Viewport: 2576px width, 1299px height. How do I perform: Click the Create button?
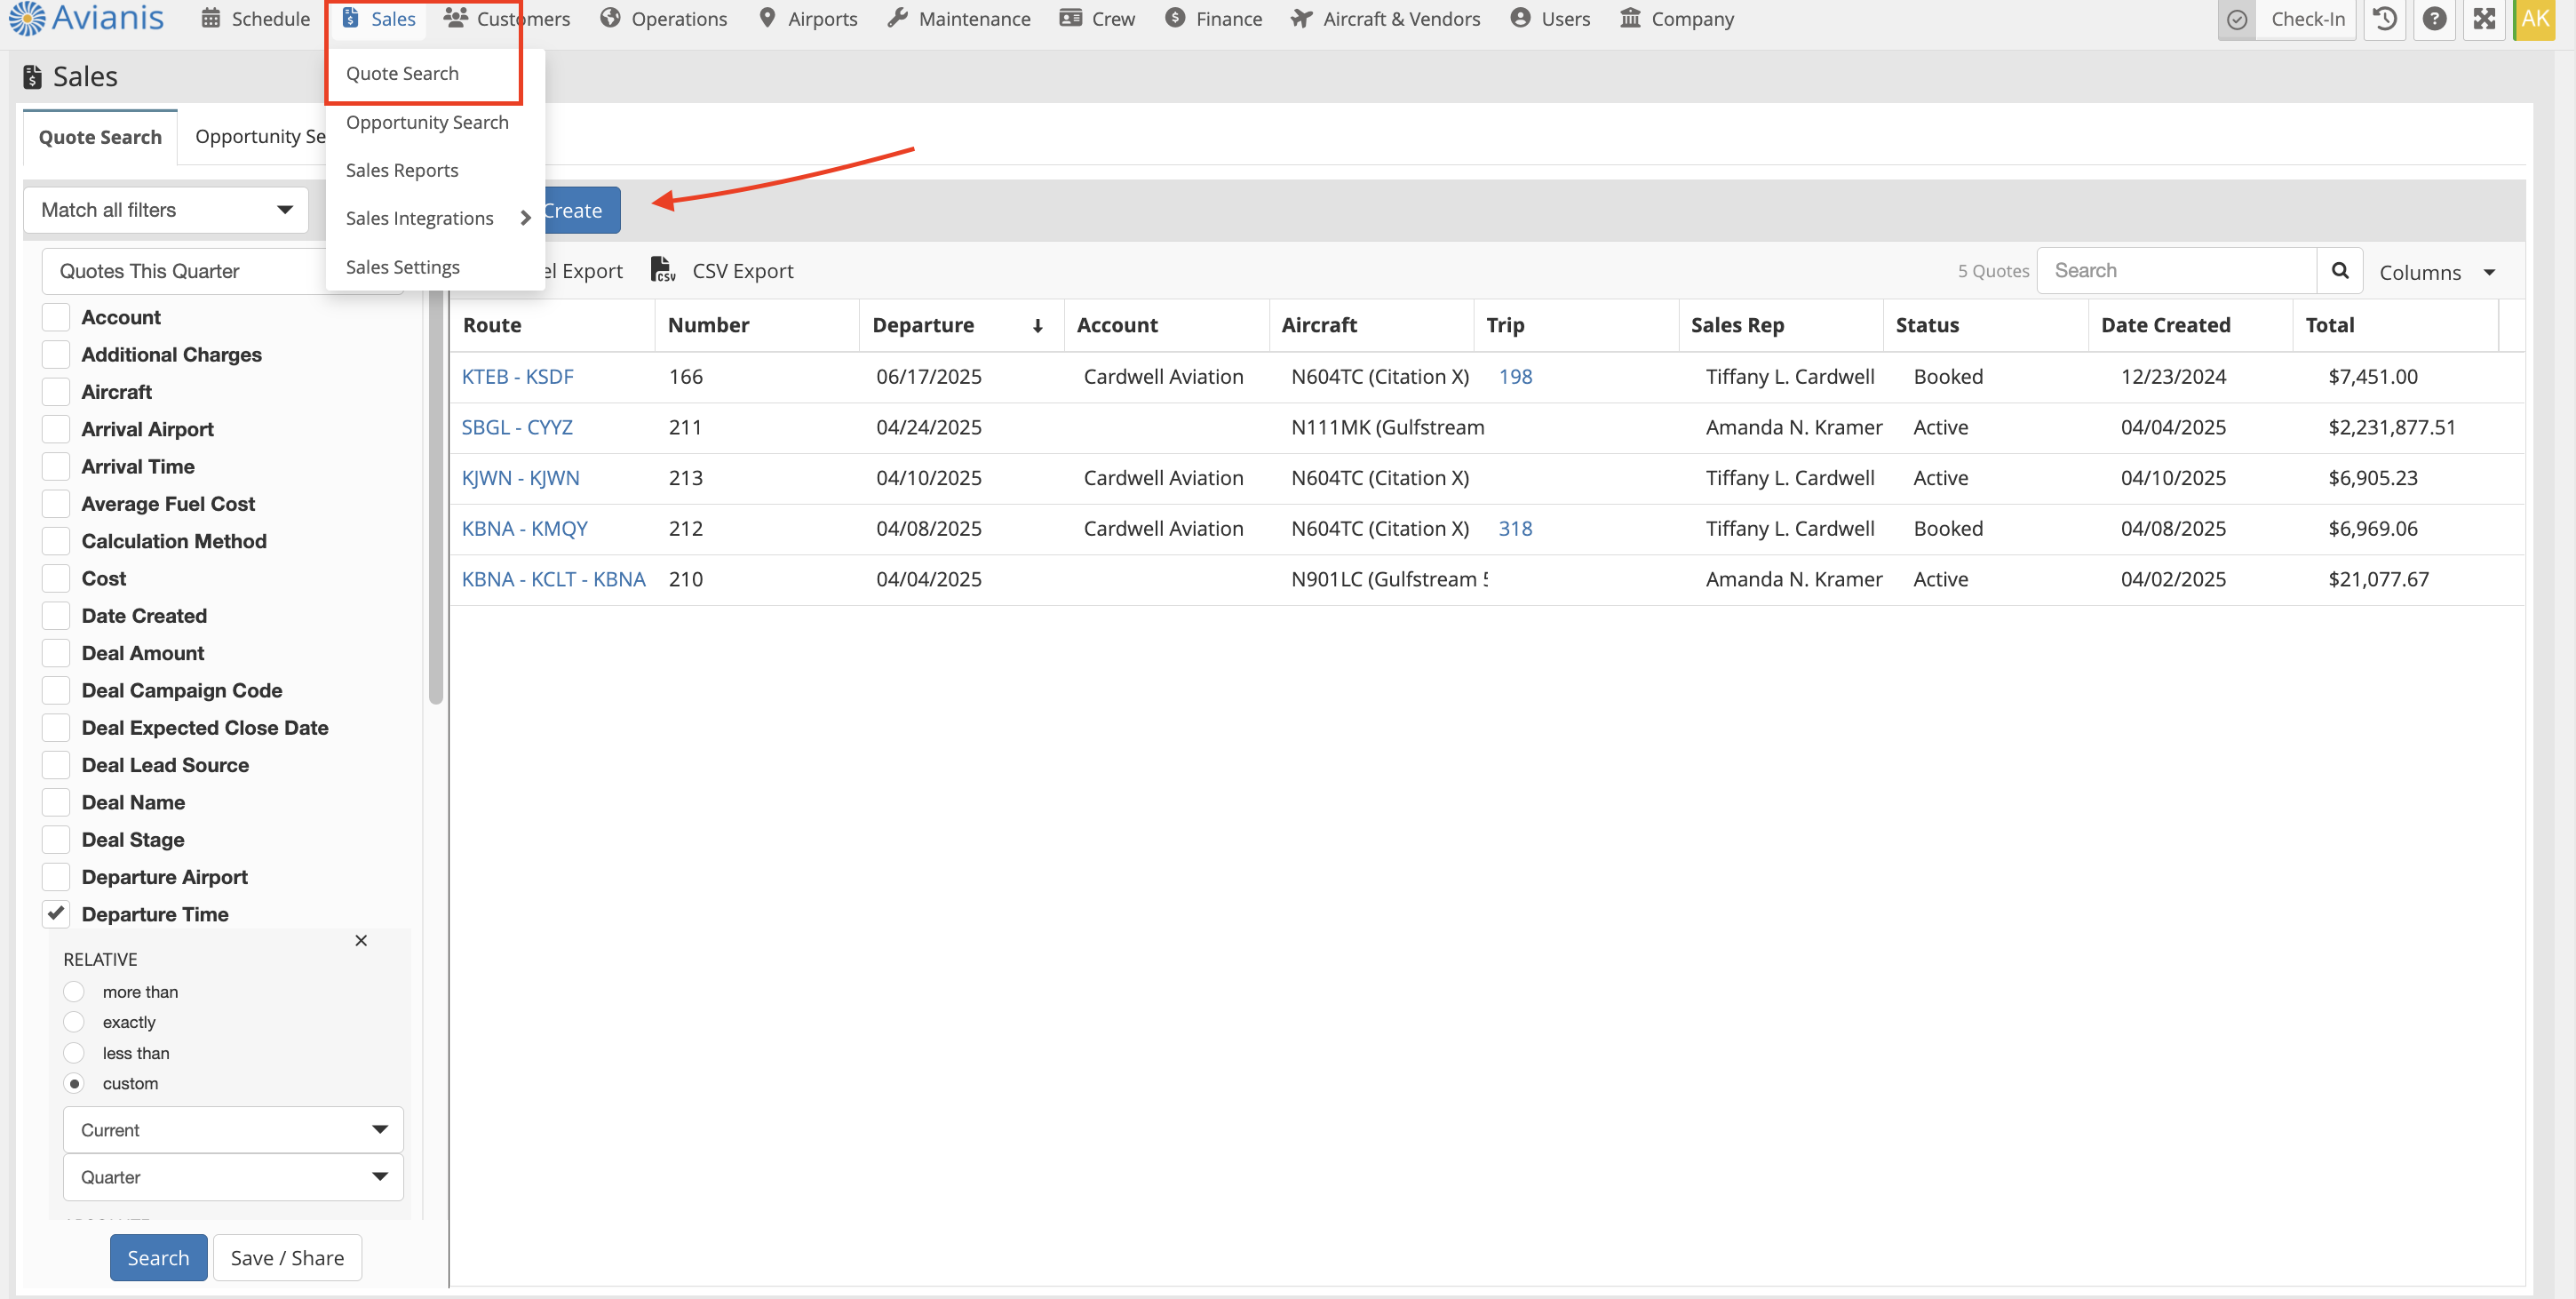coord(582,210)
